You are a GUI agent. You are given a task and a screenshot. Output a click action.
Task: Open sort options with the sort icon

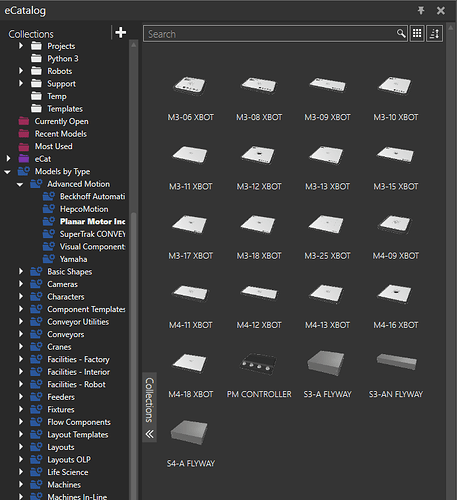(x=434, y=33)
